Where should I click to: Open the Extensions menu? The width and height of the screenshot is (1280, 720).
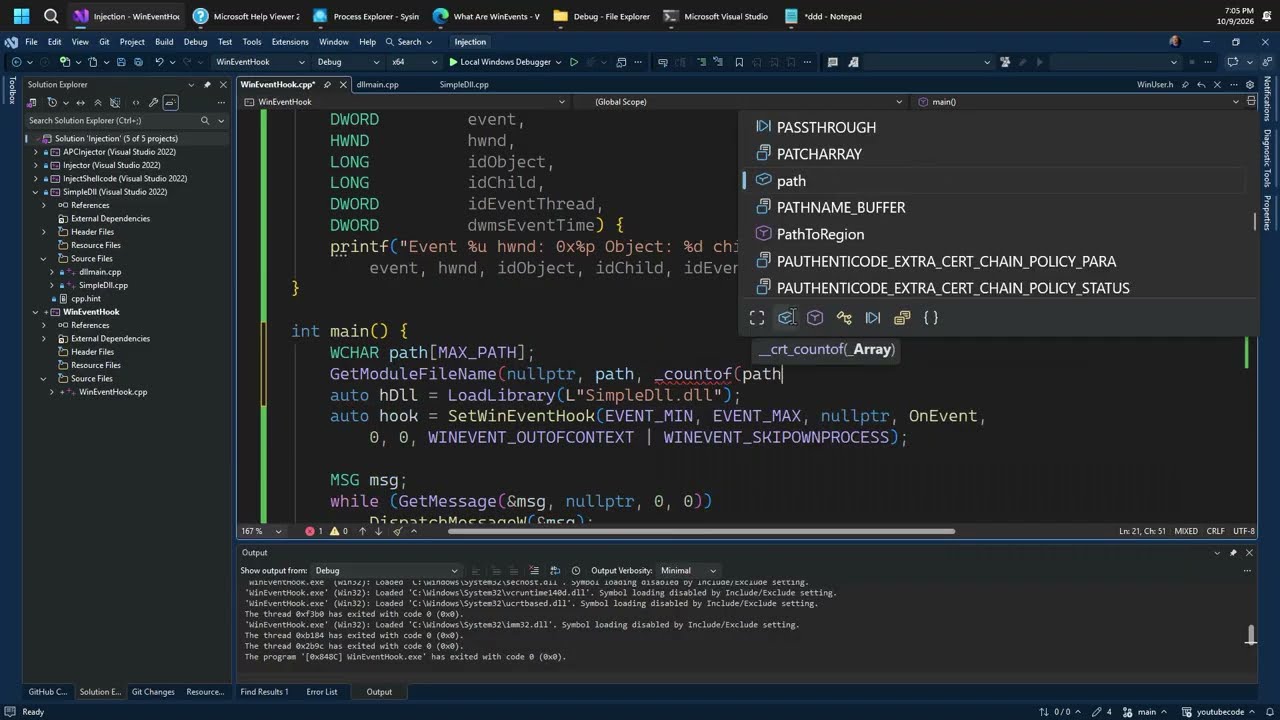pos(290,42)
